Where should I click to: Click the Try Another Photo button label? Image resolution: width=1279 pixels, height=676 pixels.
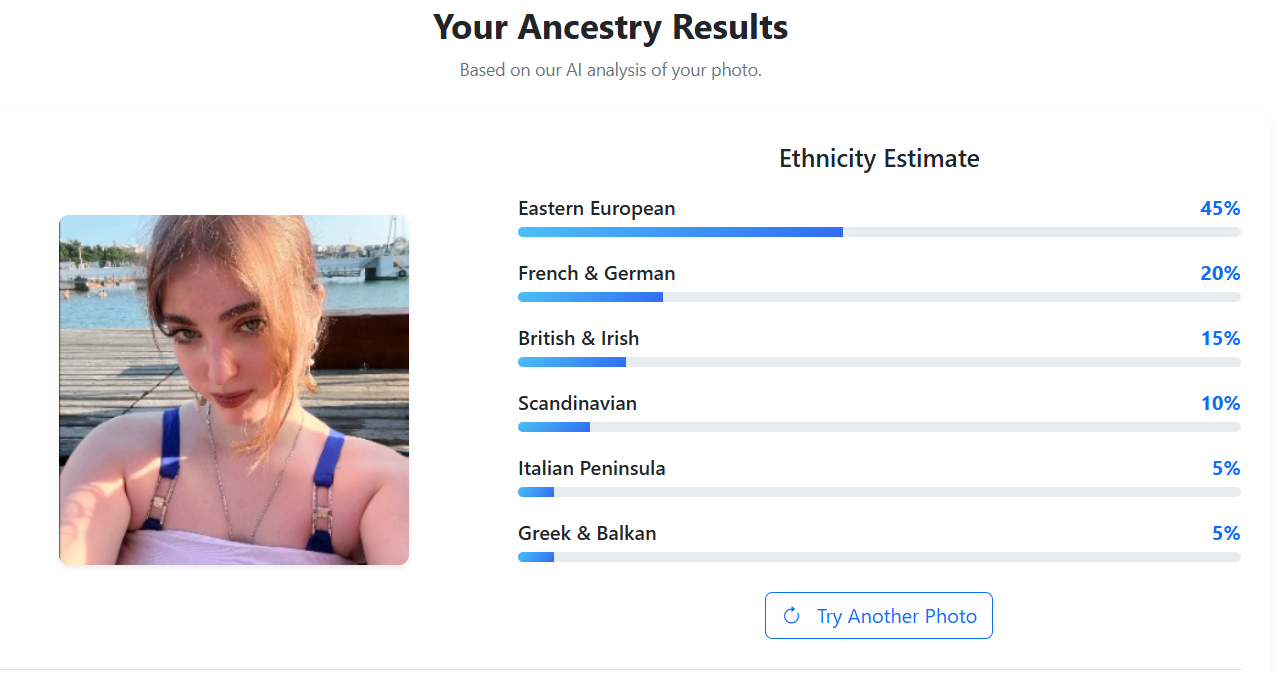[896, 616]
